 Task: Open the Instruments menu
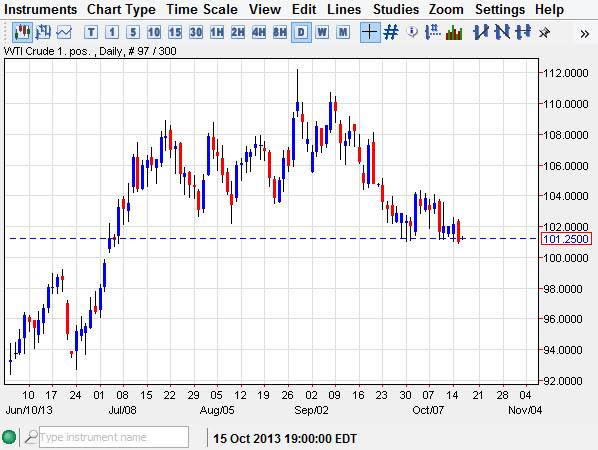(40, 9)
